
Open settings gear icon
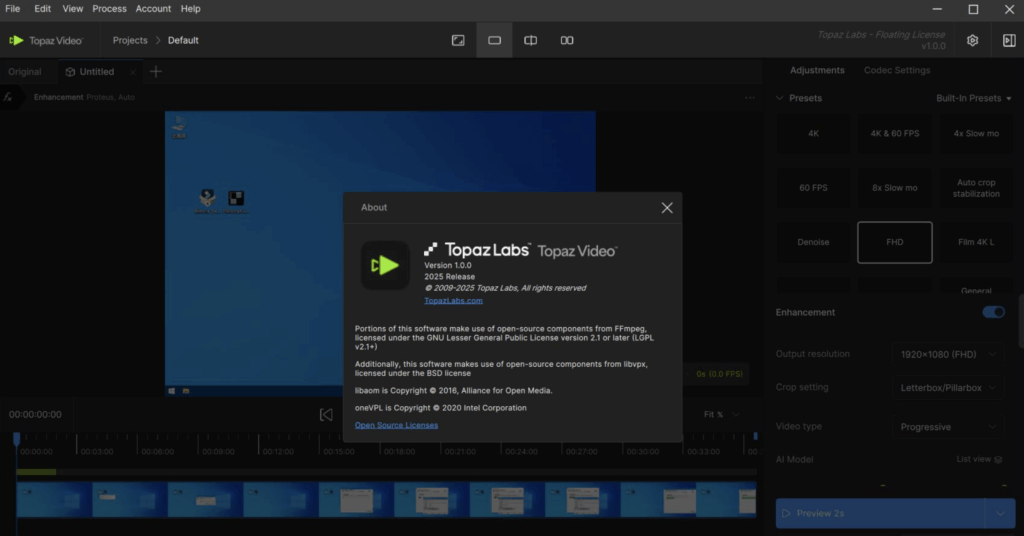point(972,40)
